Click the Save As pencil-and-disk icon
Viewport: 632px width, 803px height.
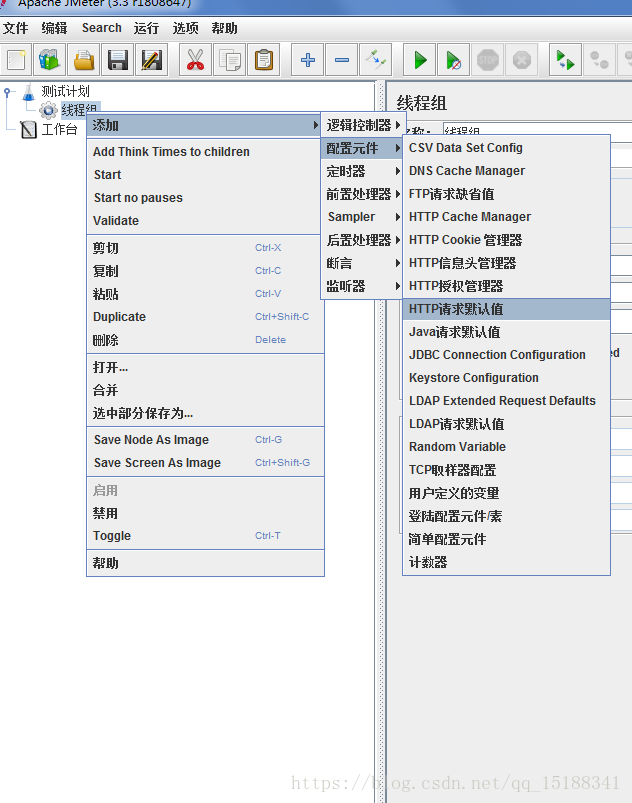[x=152, y=60]
